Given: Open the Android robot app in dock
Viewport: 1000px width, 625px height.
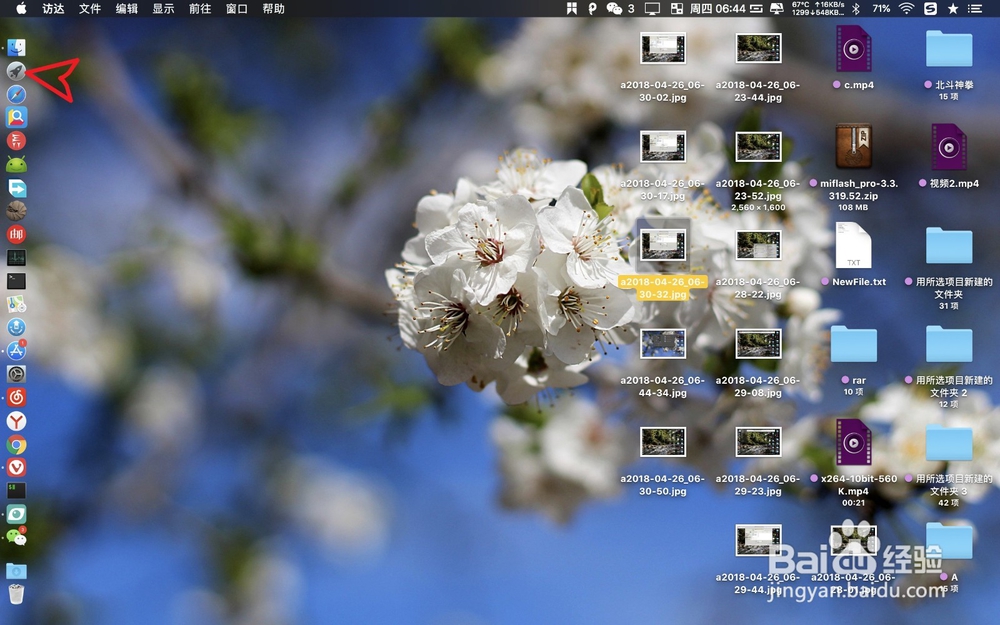Looking at the screenshot, I should [17, 165].
